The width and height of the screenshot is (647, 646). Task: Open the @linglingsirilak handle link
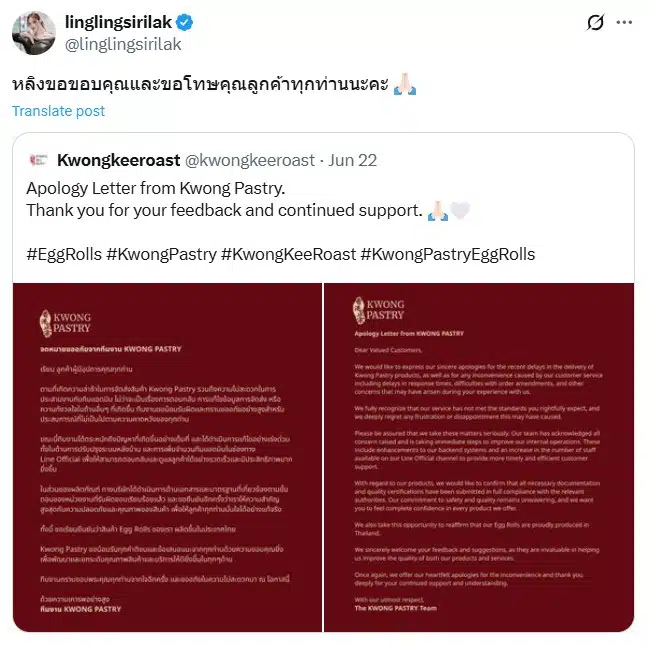click(123, 44)
